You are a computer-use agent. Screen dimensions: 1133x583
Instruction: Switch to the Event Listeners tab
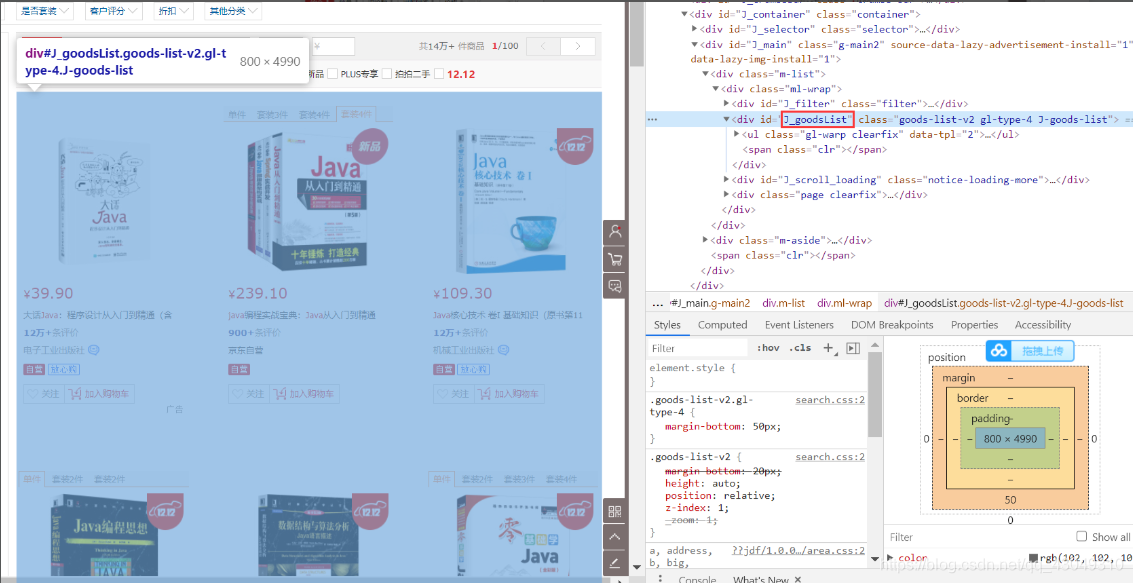tap(799, 325)
